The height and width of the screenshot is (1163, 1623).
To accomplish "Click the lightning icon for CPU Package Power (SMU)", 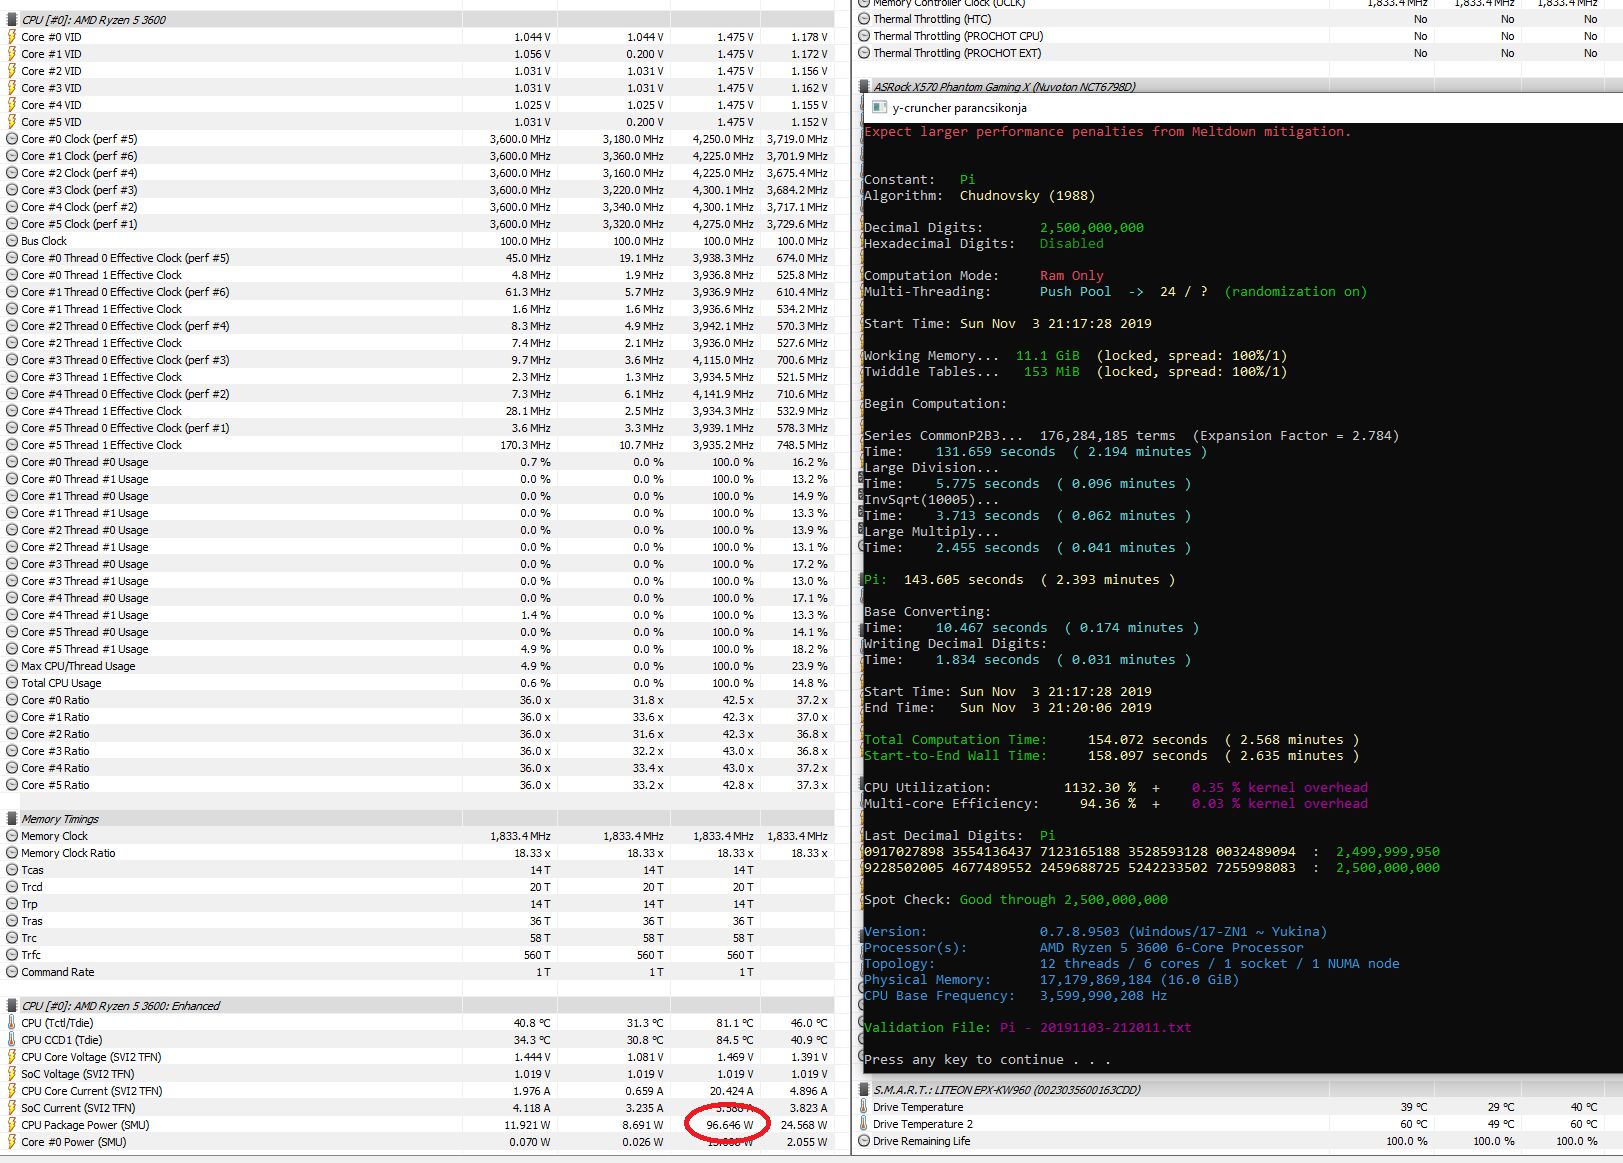I will tap(12, 1125).
